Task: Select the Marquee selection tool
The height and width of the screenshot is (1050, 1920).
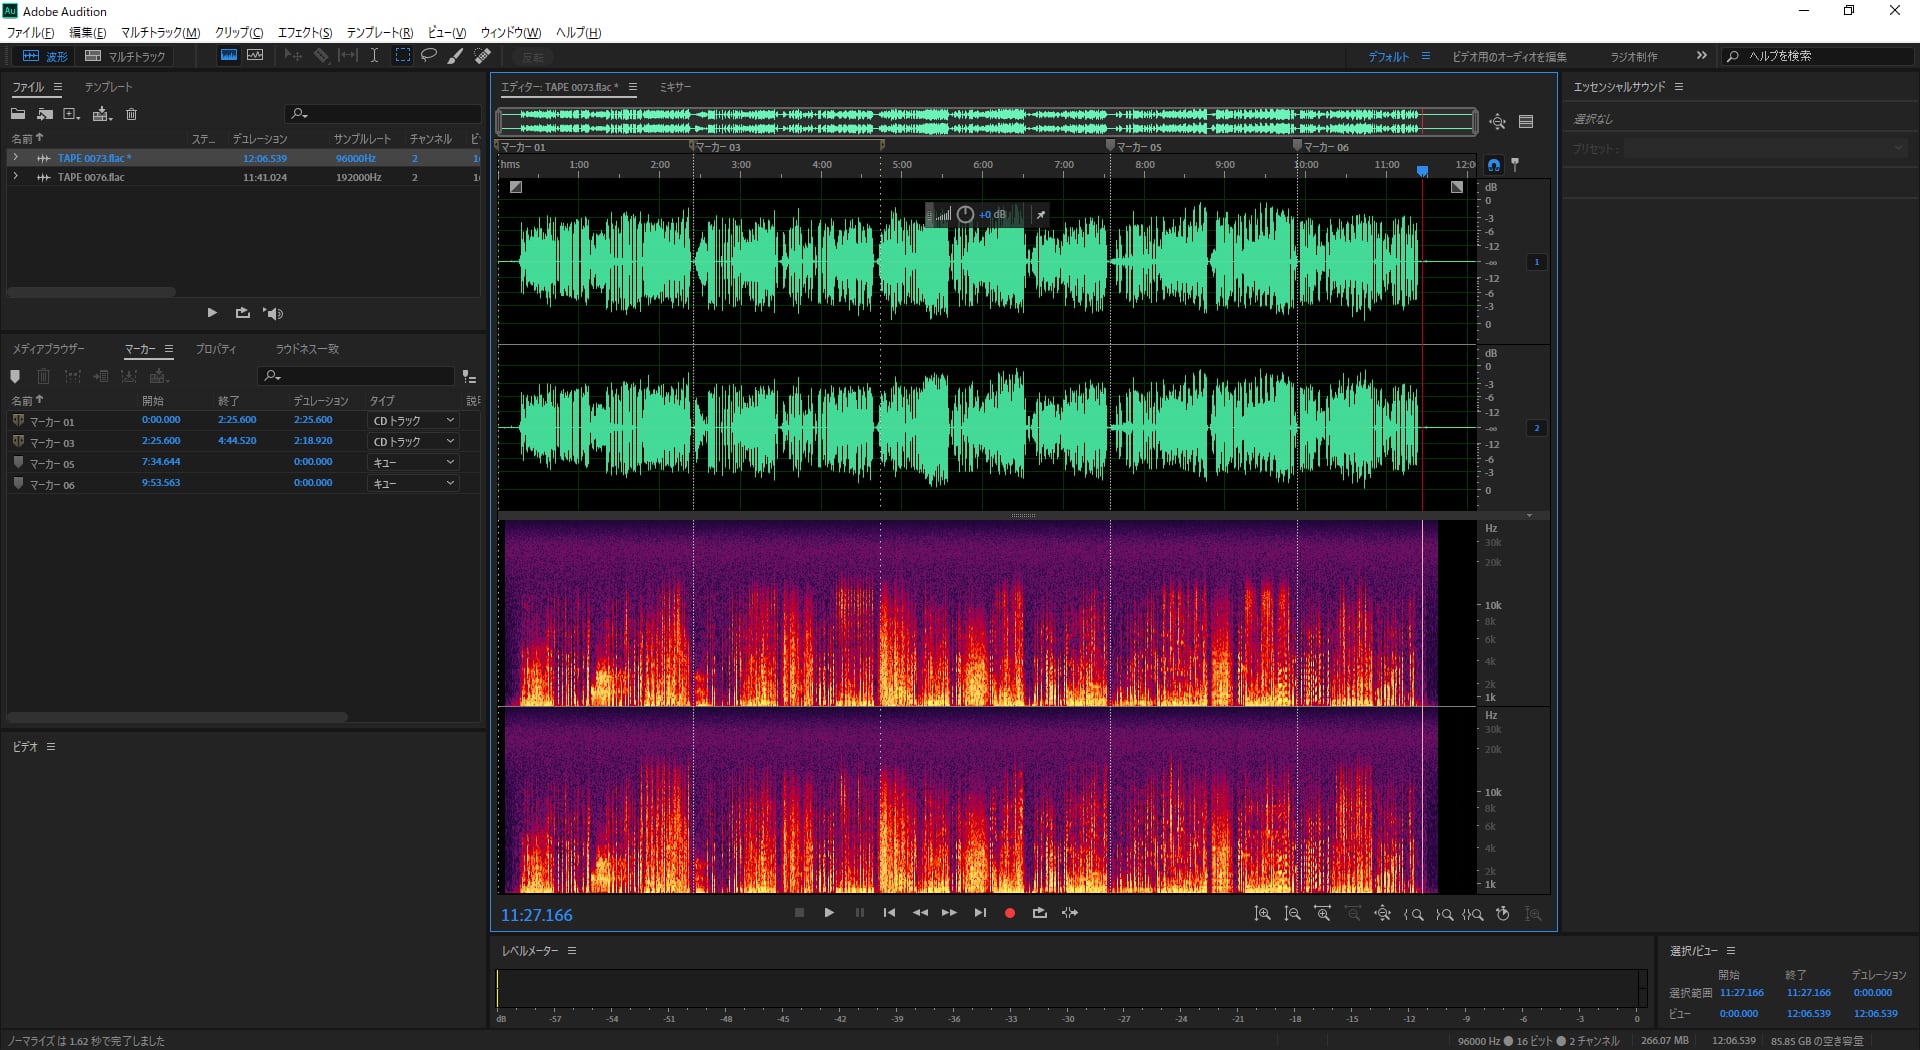Action: point(402,56)
